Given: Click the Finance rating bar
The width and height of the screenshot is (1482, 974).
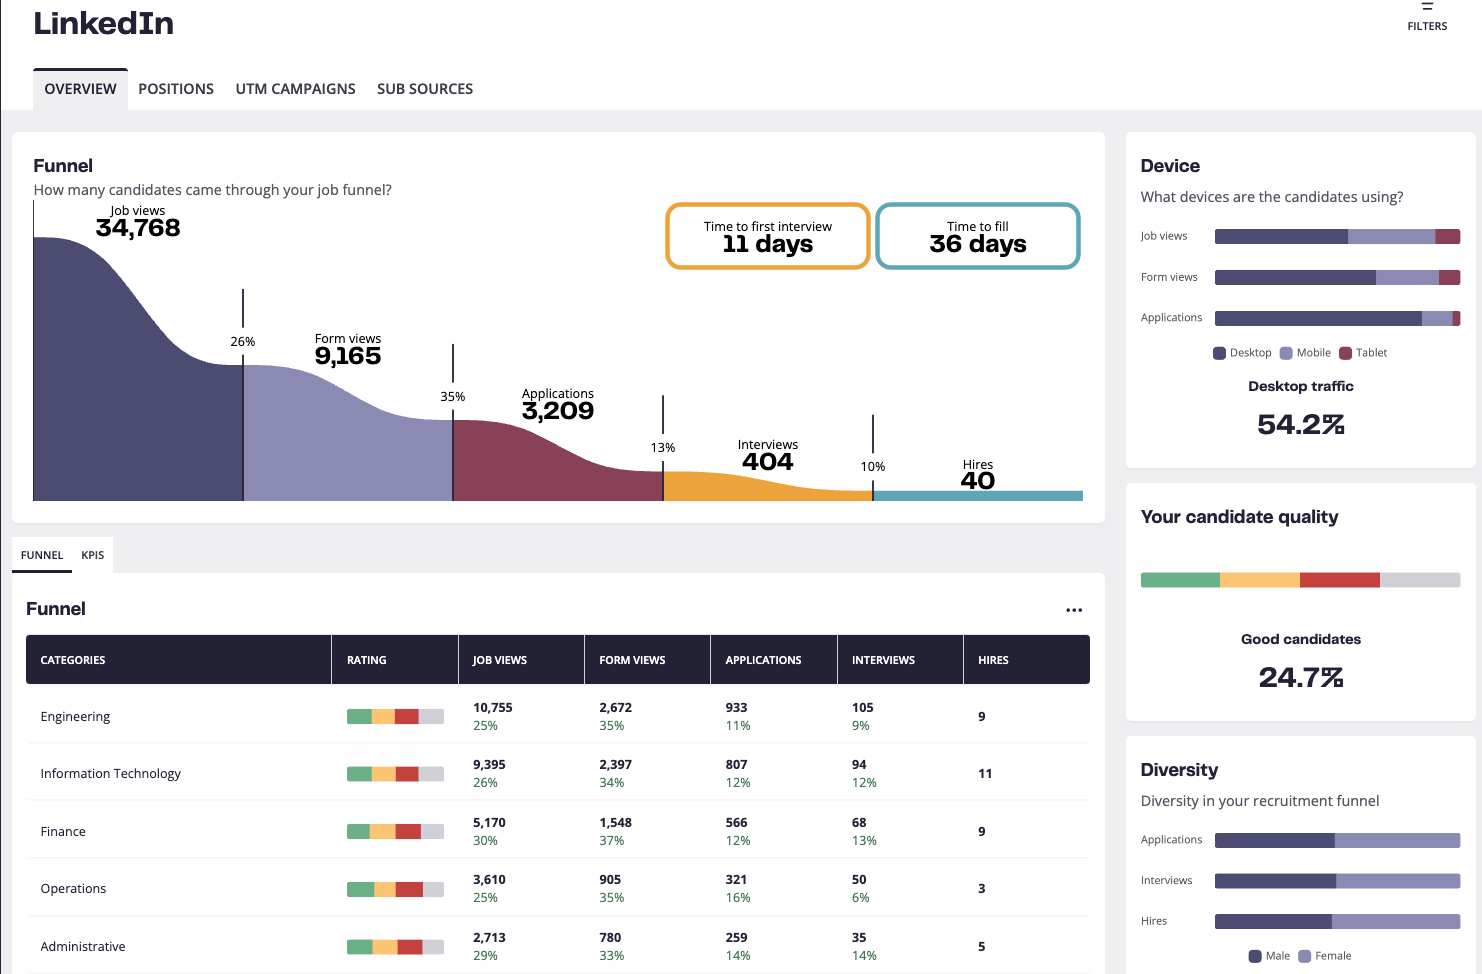Looking at the screenshot, I should [x=395, y=831].
